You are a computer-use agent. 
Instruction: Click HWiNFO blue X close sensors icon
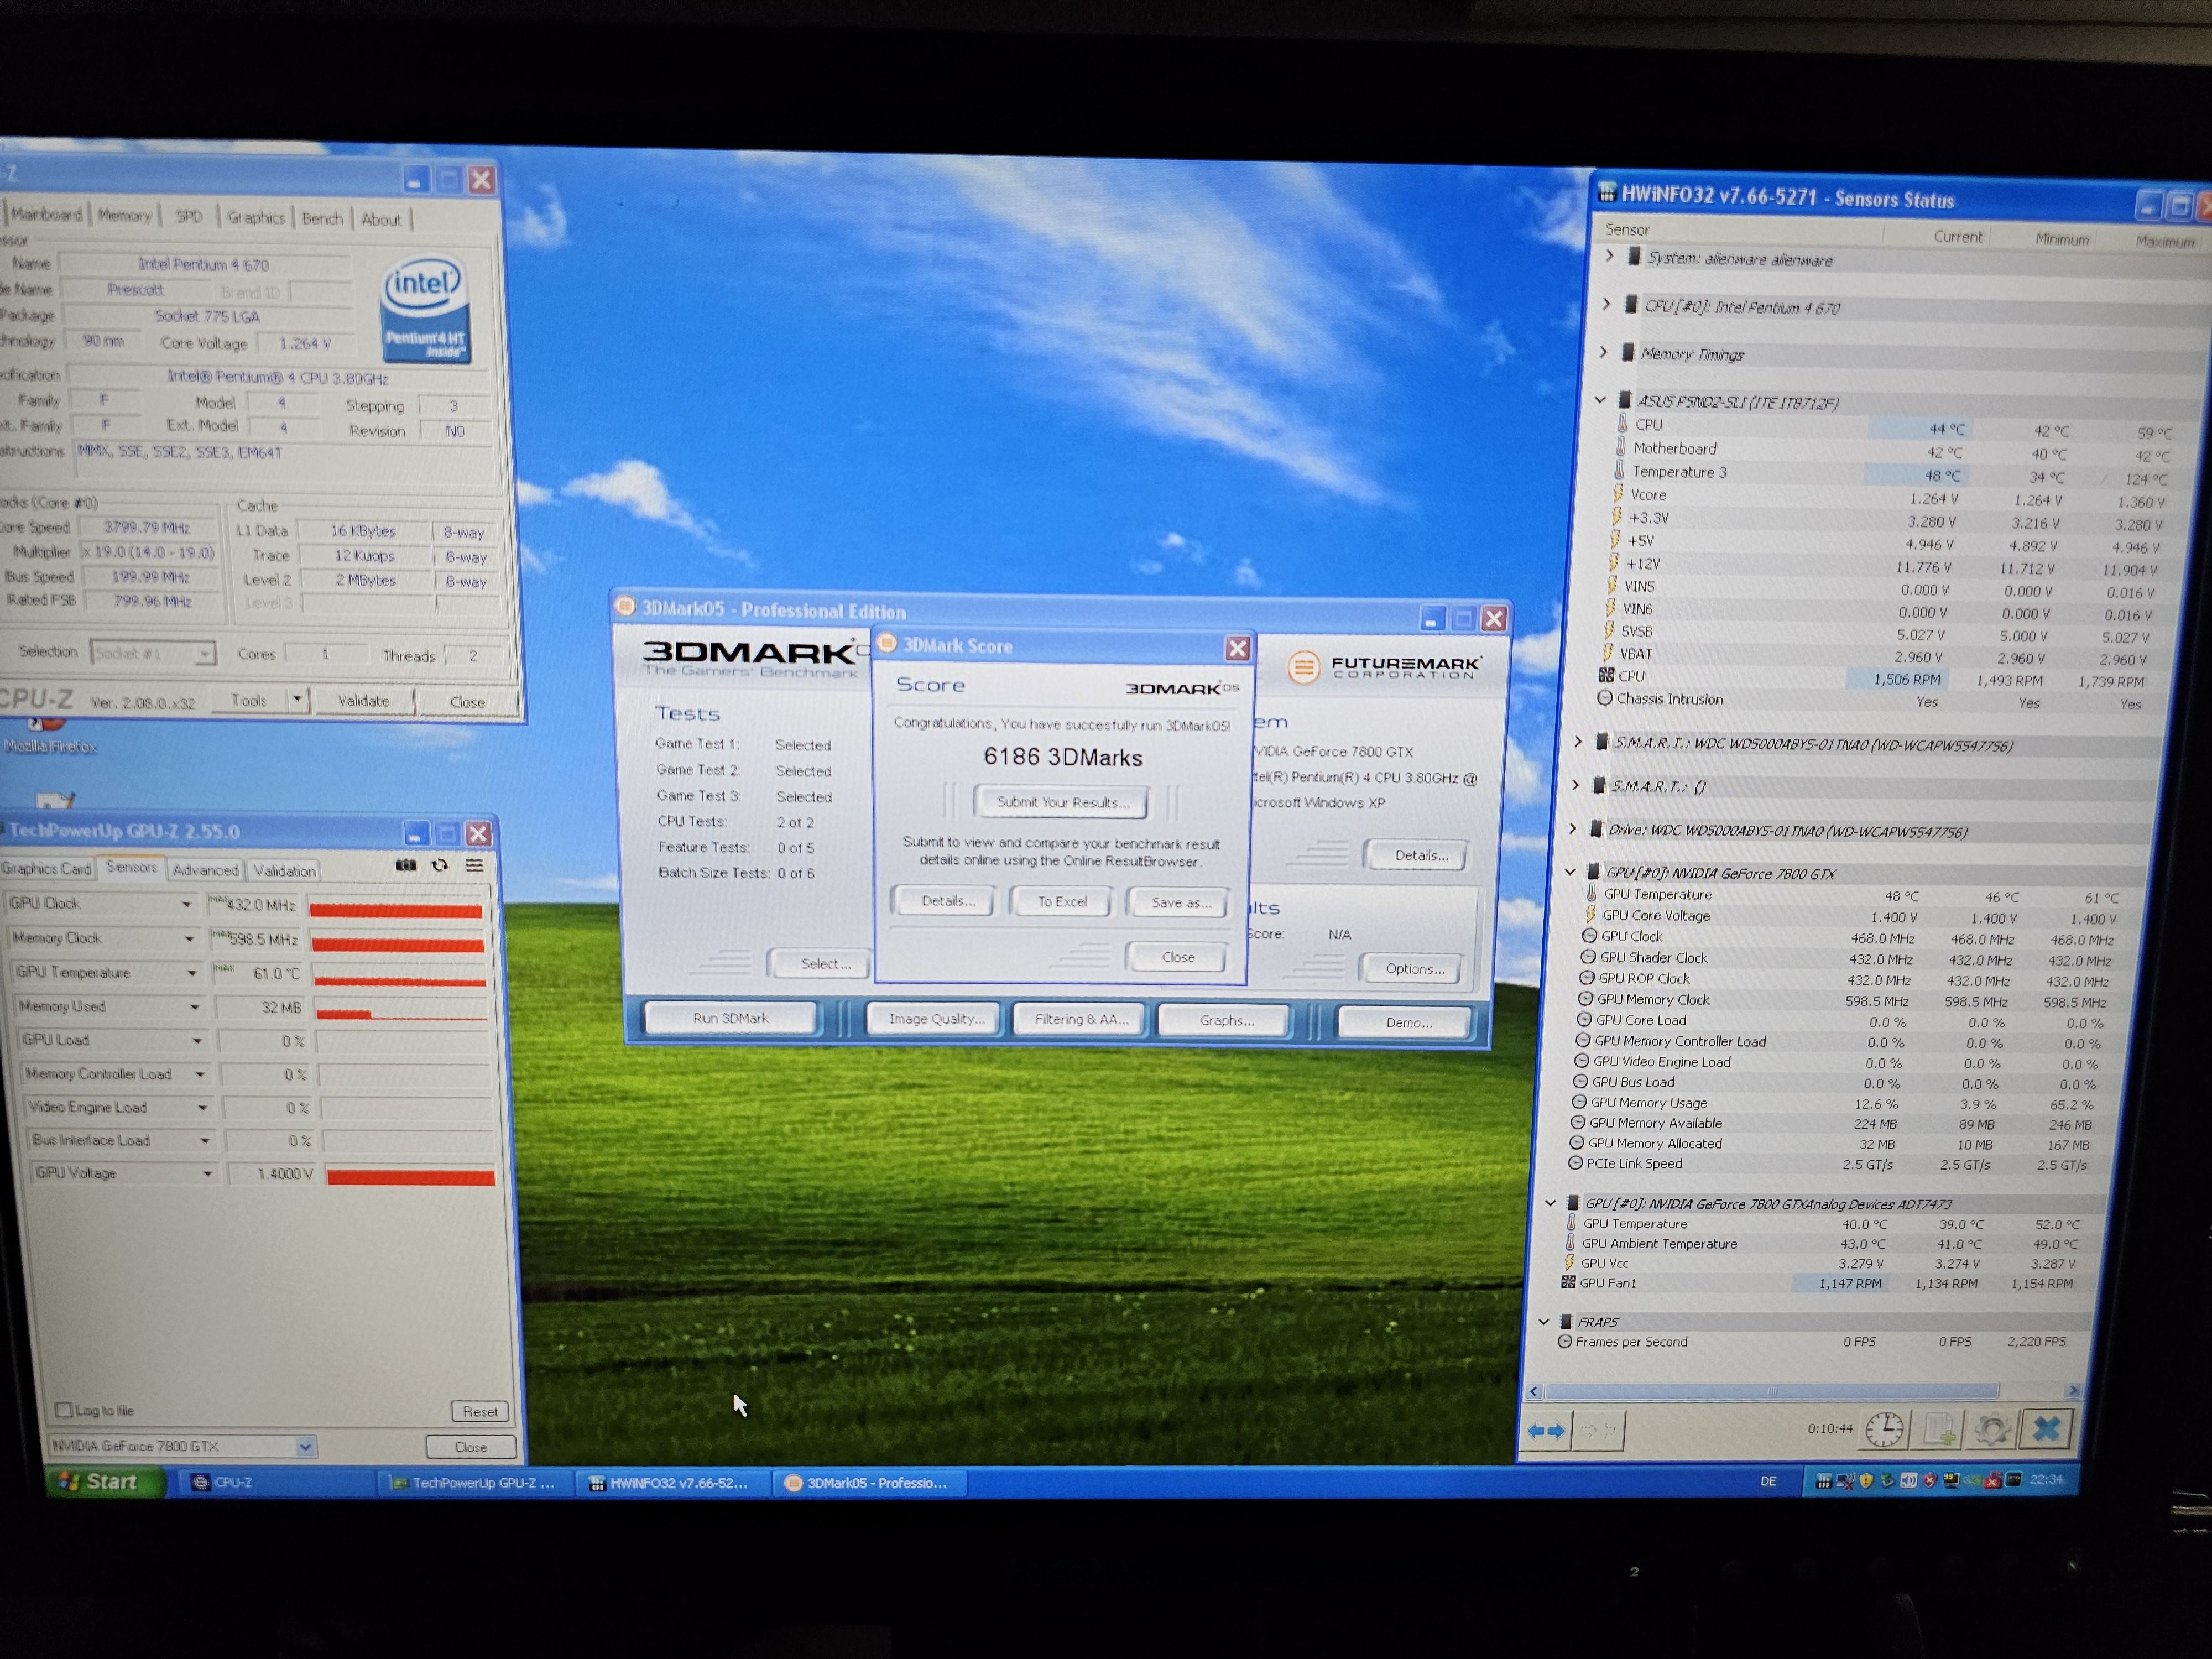(2046, 1429)
